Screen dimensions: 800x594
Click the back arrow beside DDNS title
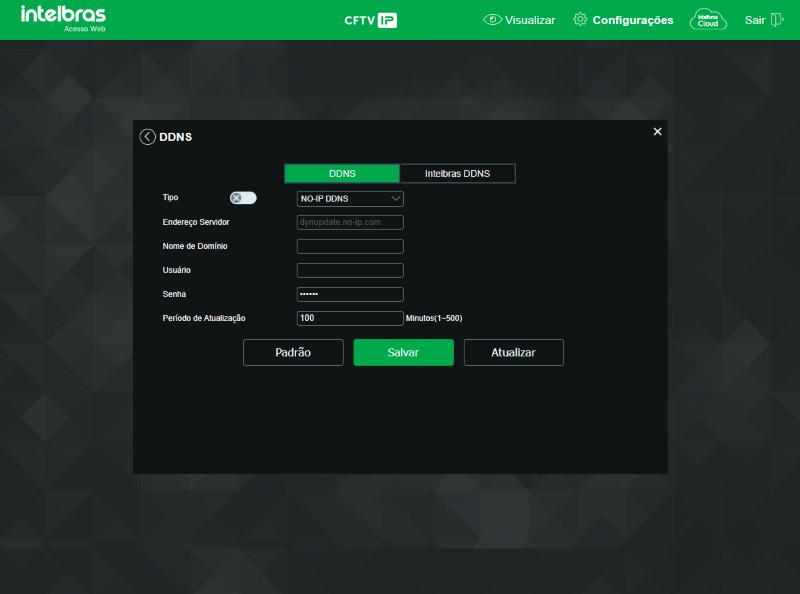point(147,137)
